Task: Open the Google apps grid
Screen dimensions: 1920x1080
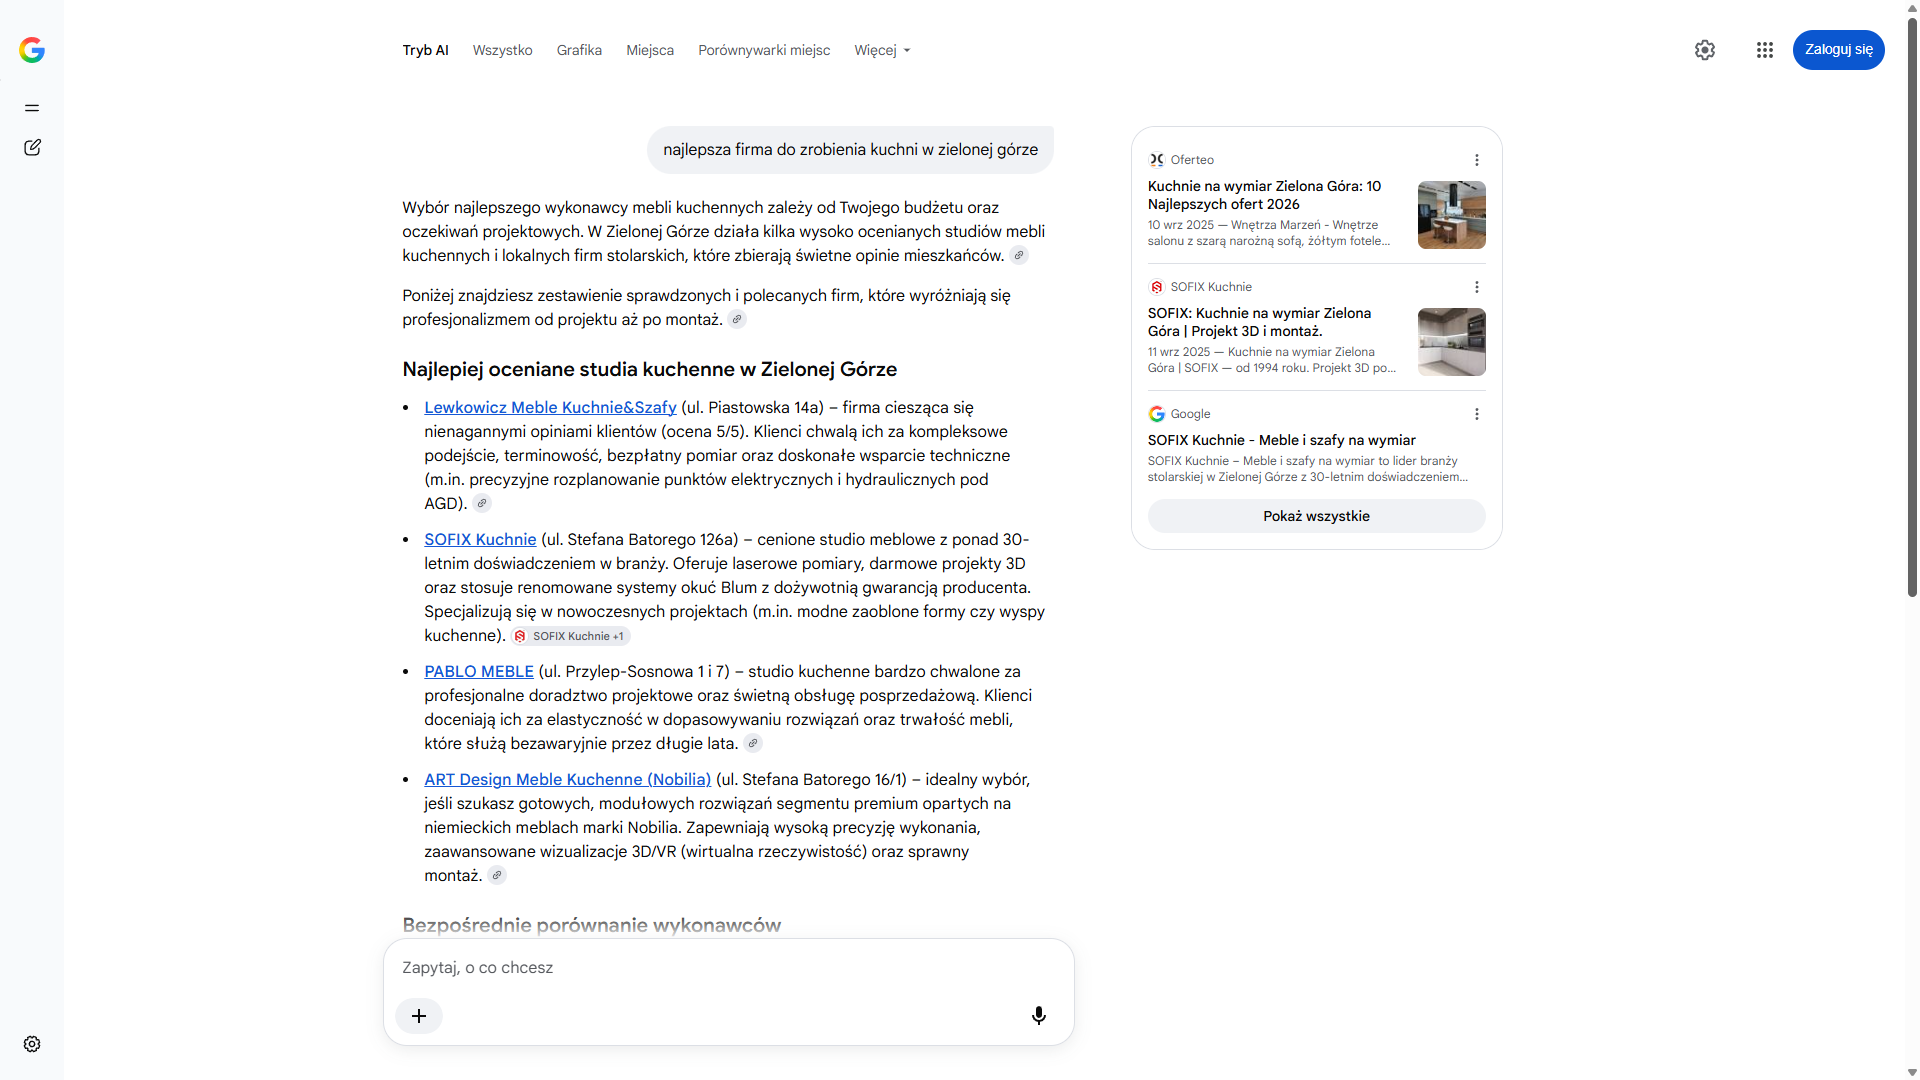Action: [x=1765, y=50]
